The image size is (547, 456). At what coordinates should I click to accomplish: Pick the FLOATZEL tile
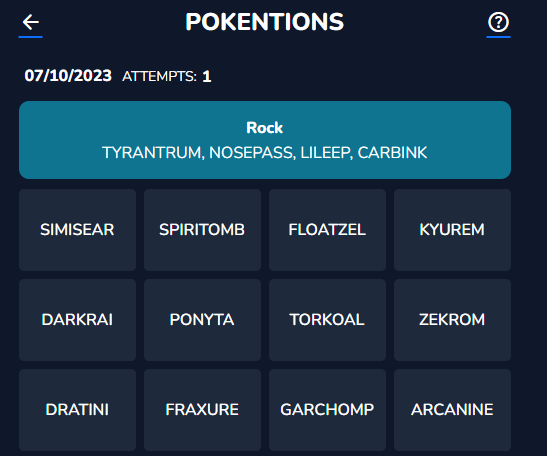[x=327, y=230]
